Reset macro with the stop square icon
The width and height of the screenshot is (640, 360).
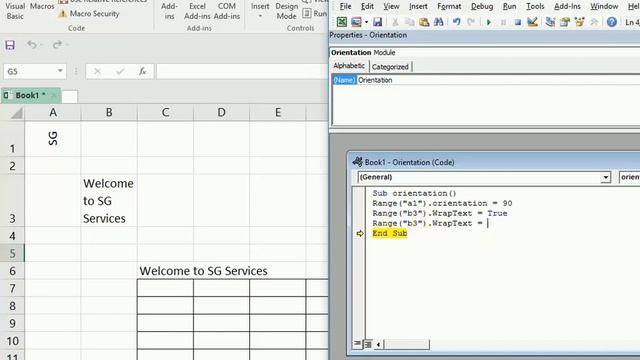(518, 22)
